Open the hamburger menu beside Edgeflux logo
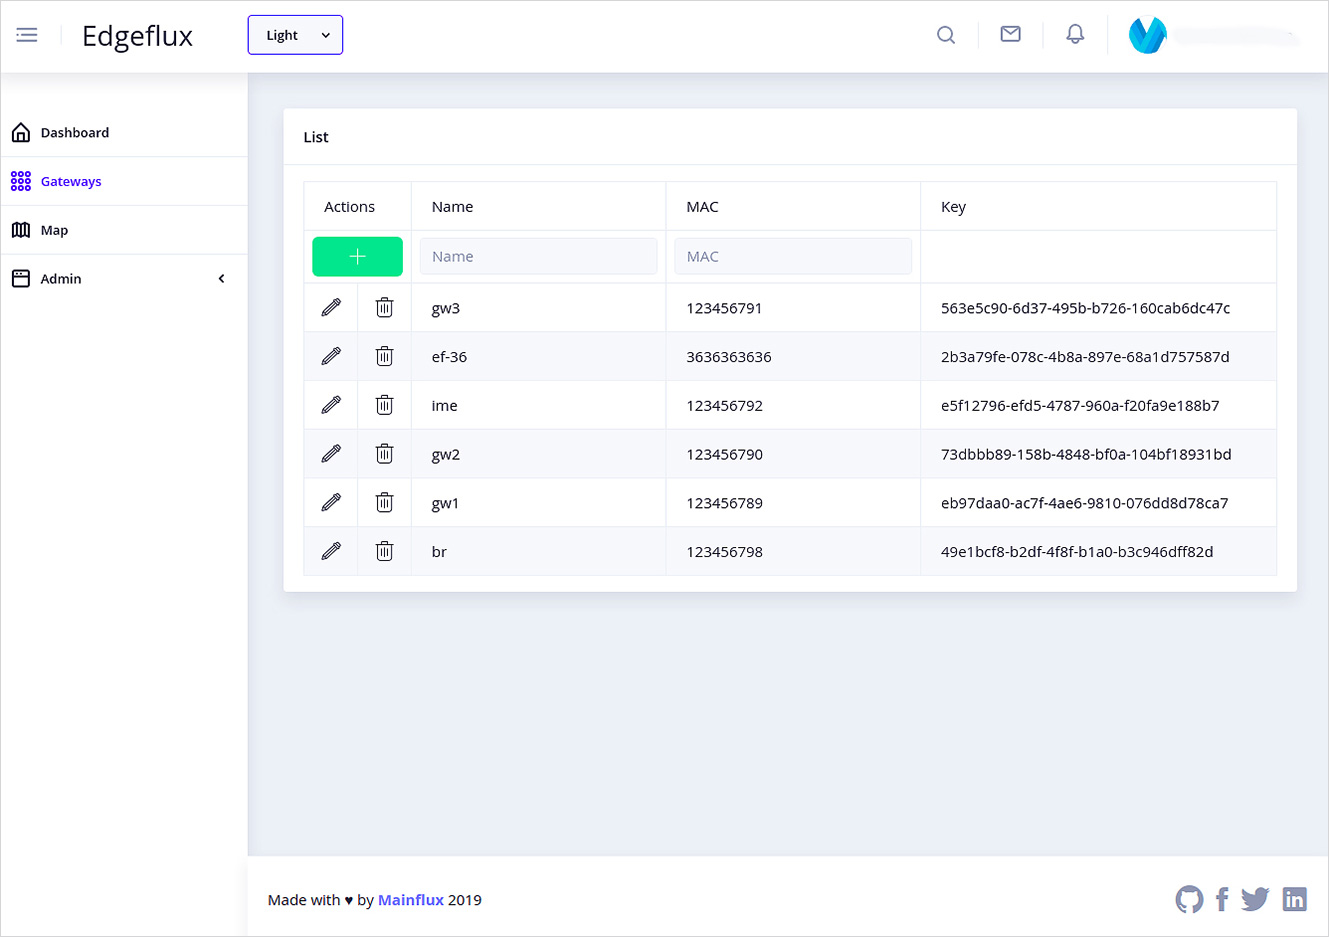This screenshot has width=1329, height=937. [x=26, y=34]
